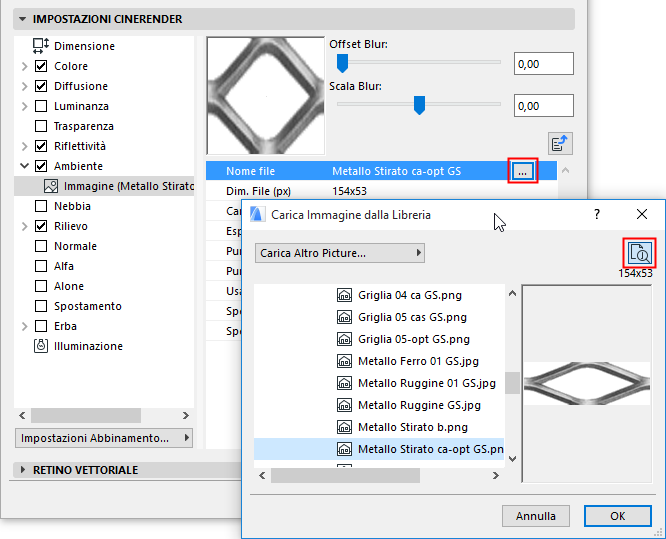Click the Scala Blur value field
This screenshot has width=666, height=539.
click(x=544, y=105)
